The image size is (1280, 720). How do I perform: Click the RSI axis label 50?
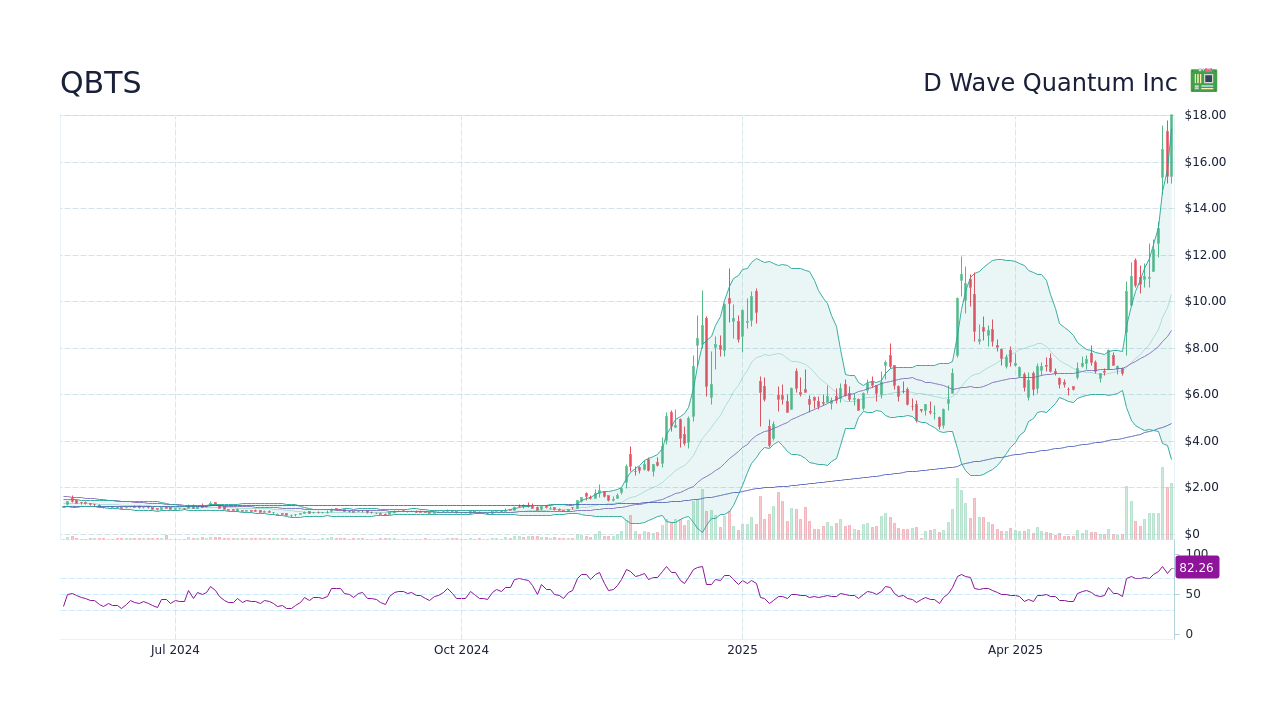coord(1193,594)
